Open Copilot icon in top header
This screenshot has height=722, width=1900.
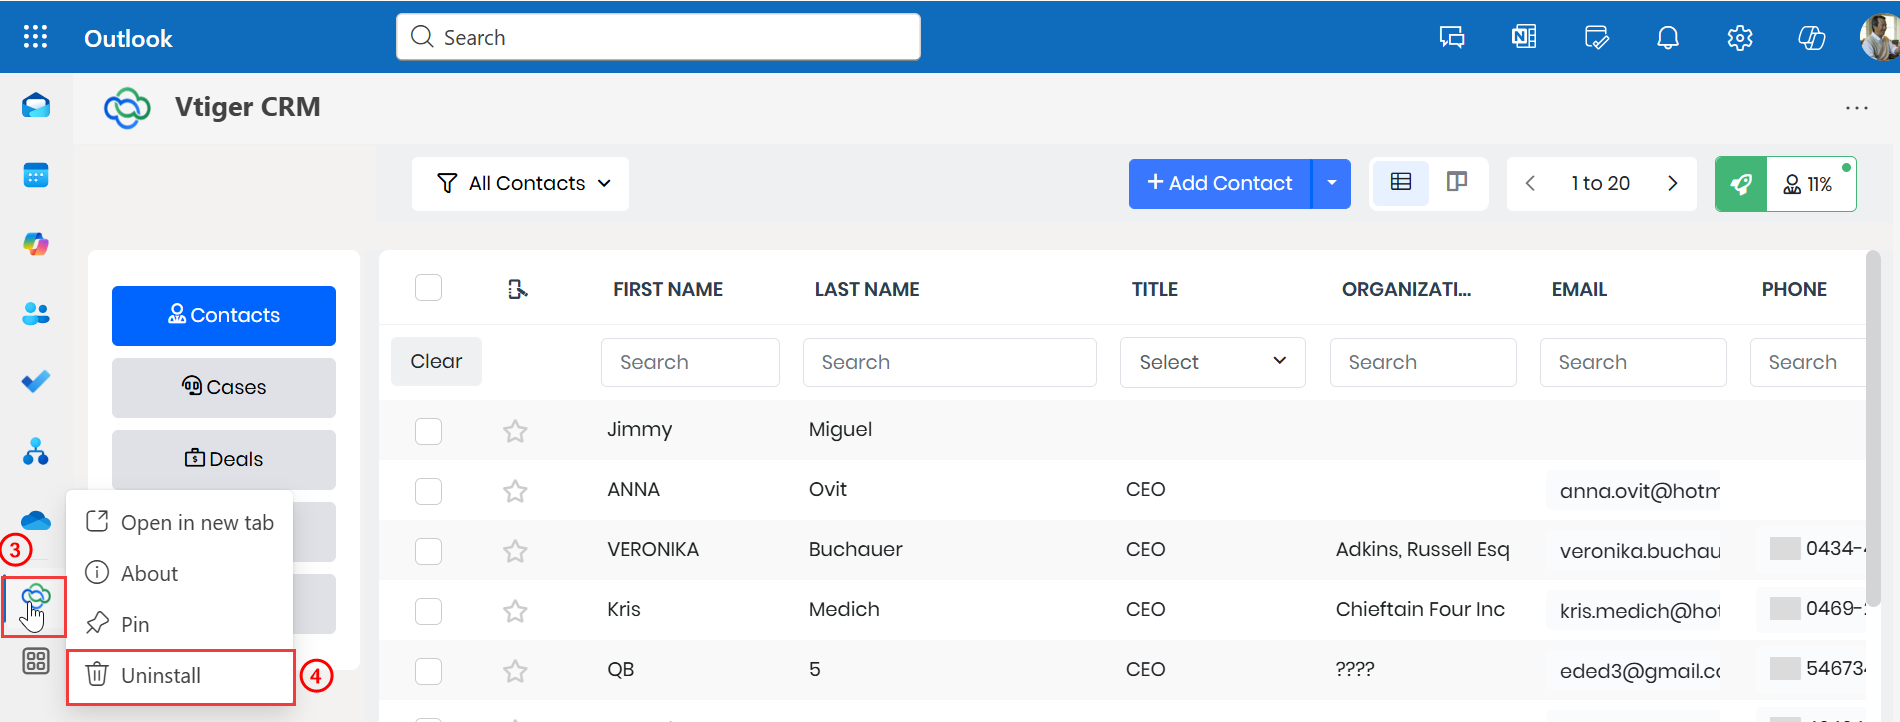1812,38
